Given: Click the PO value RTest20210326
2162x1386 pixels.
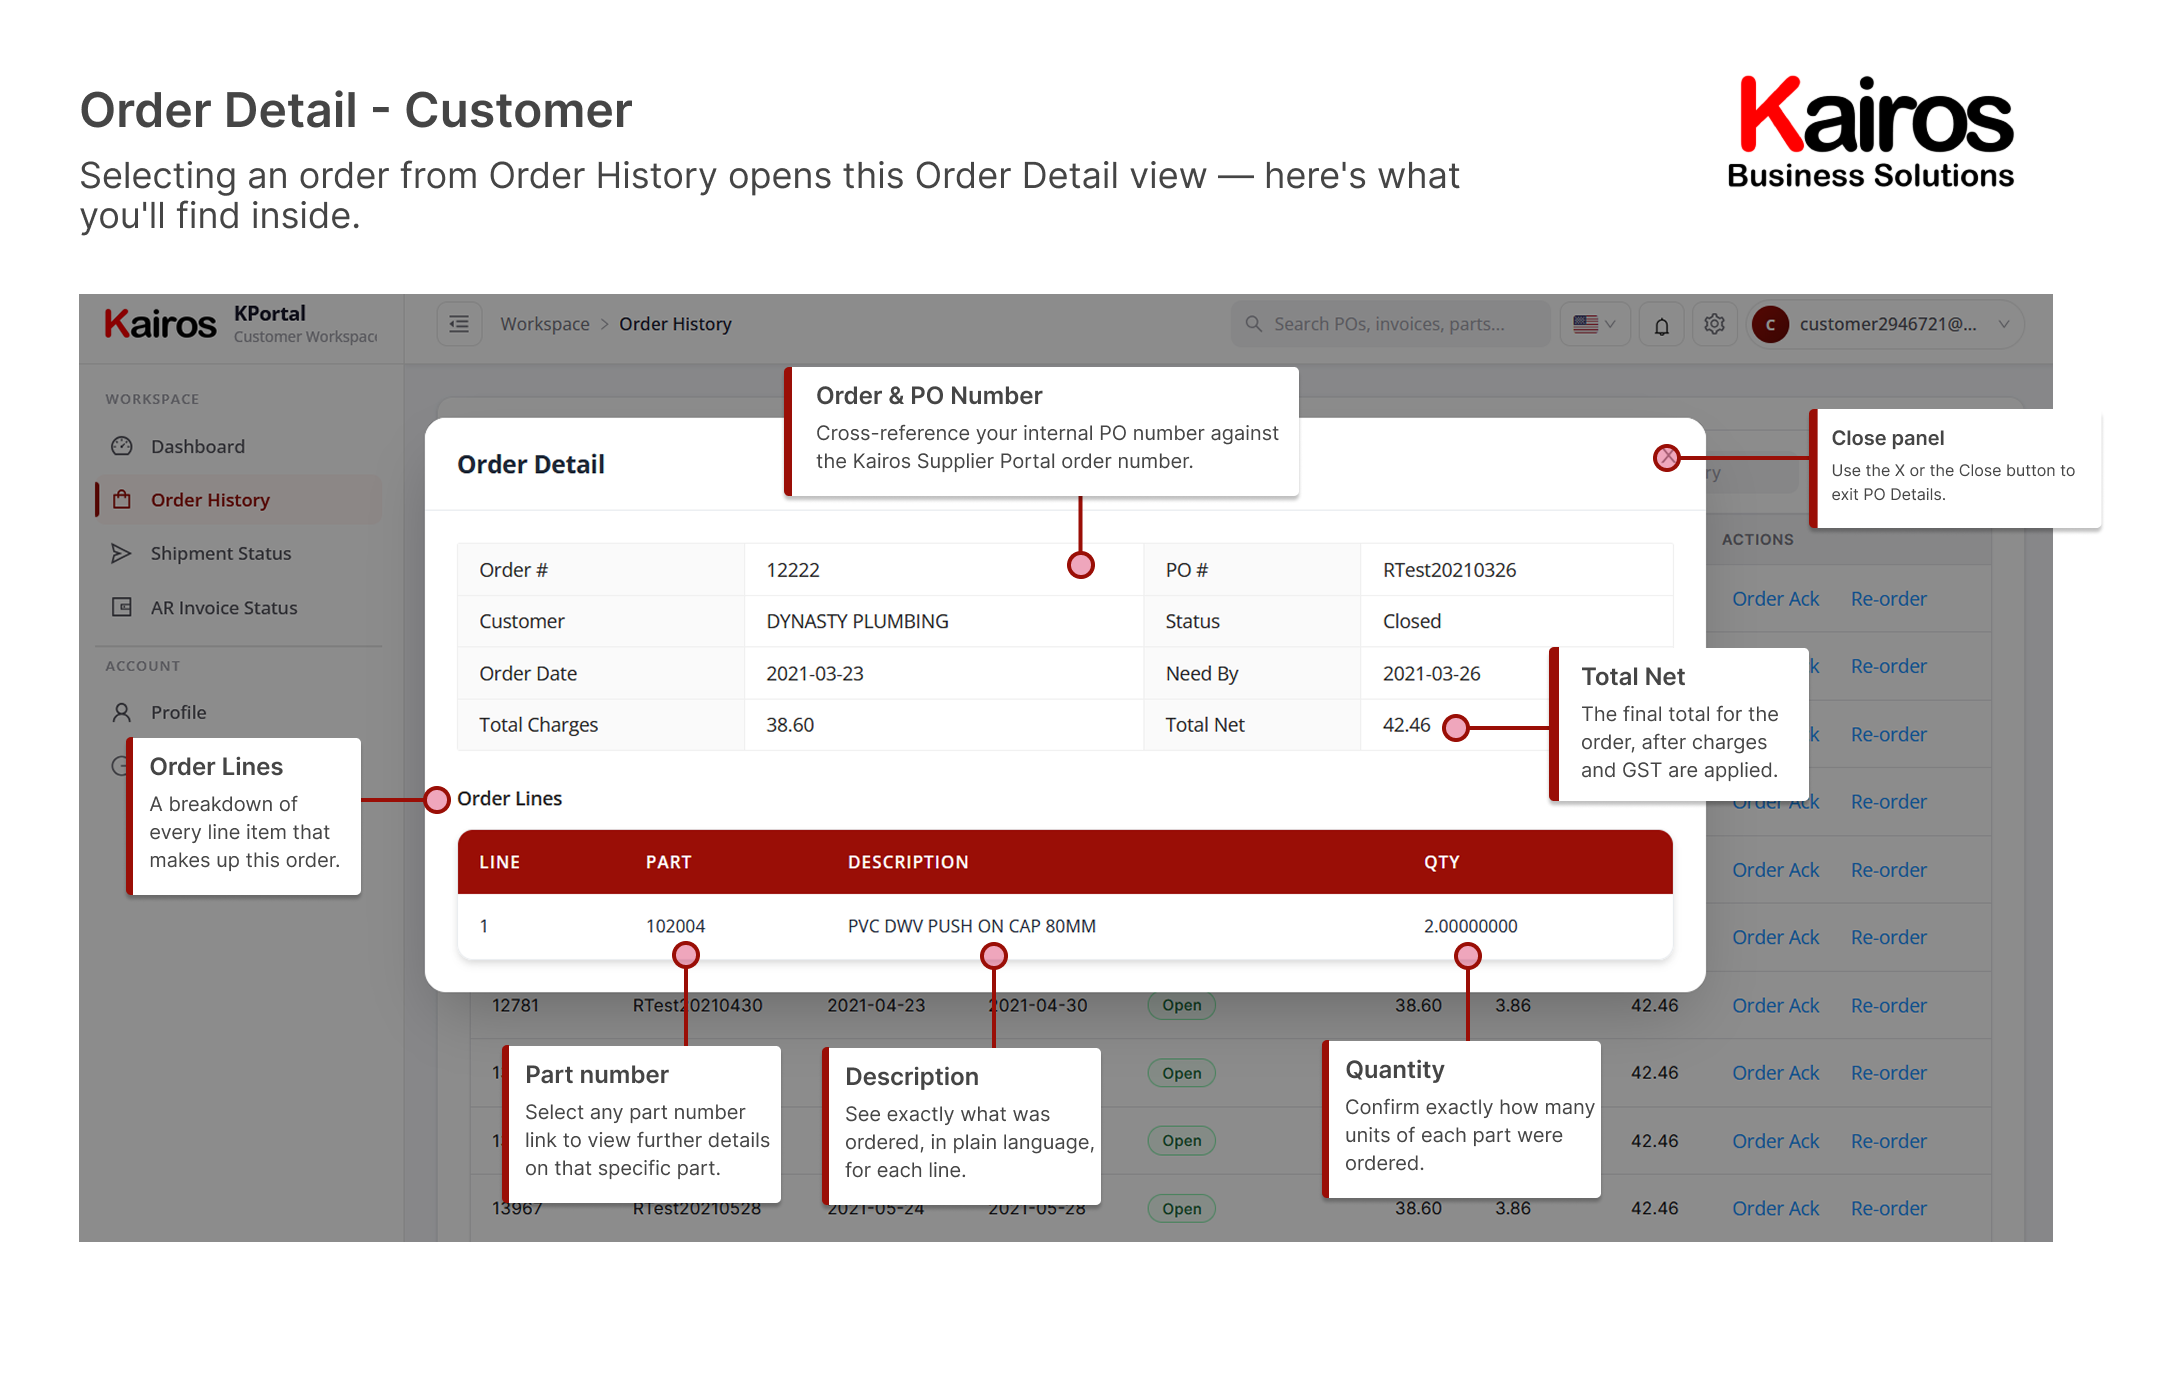Looking at the screenshot, I should (1449, 570).
